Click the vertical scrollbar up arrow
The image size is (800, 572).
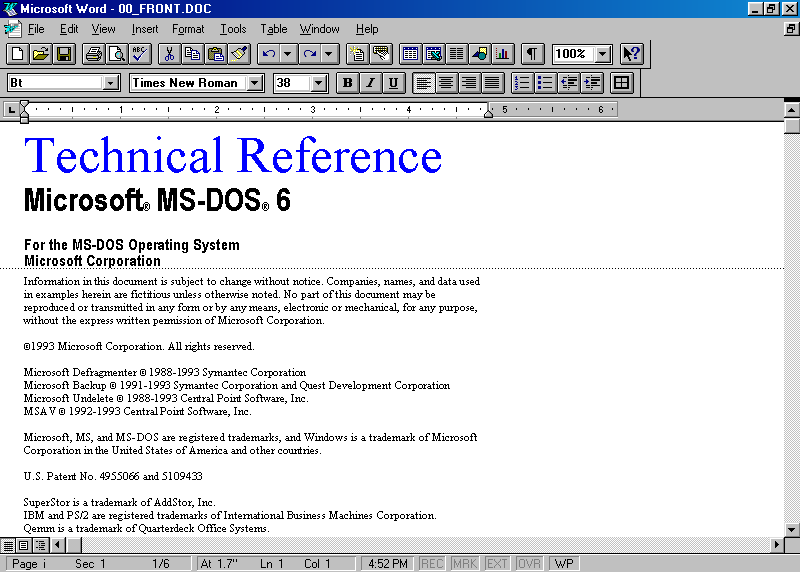(791, 110)
